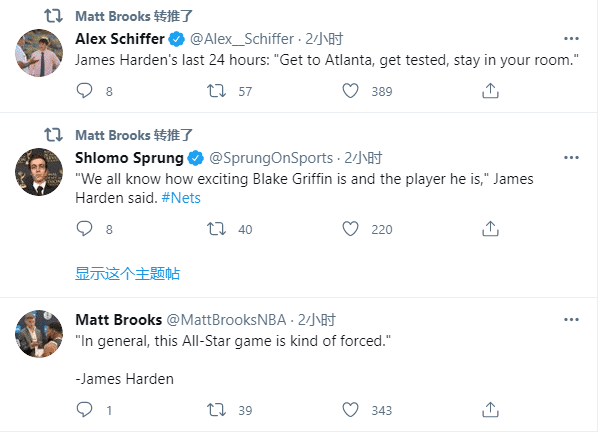Open more options on Matt Brooks' tweet
Viewport: 600px width, 432px height.
pyautogui.click(x=571, y=319)
